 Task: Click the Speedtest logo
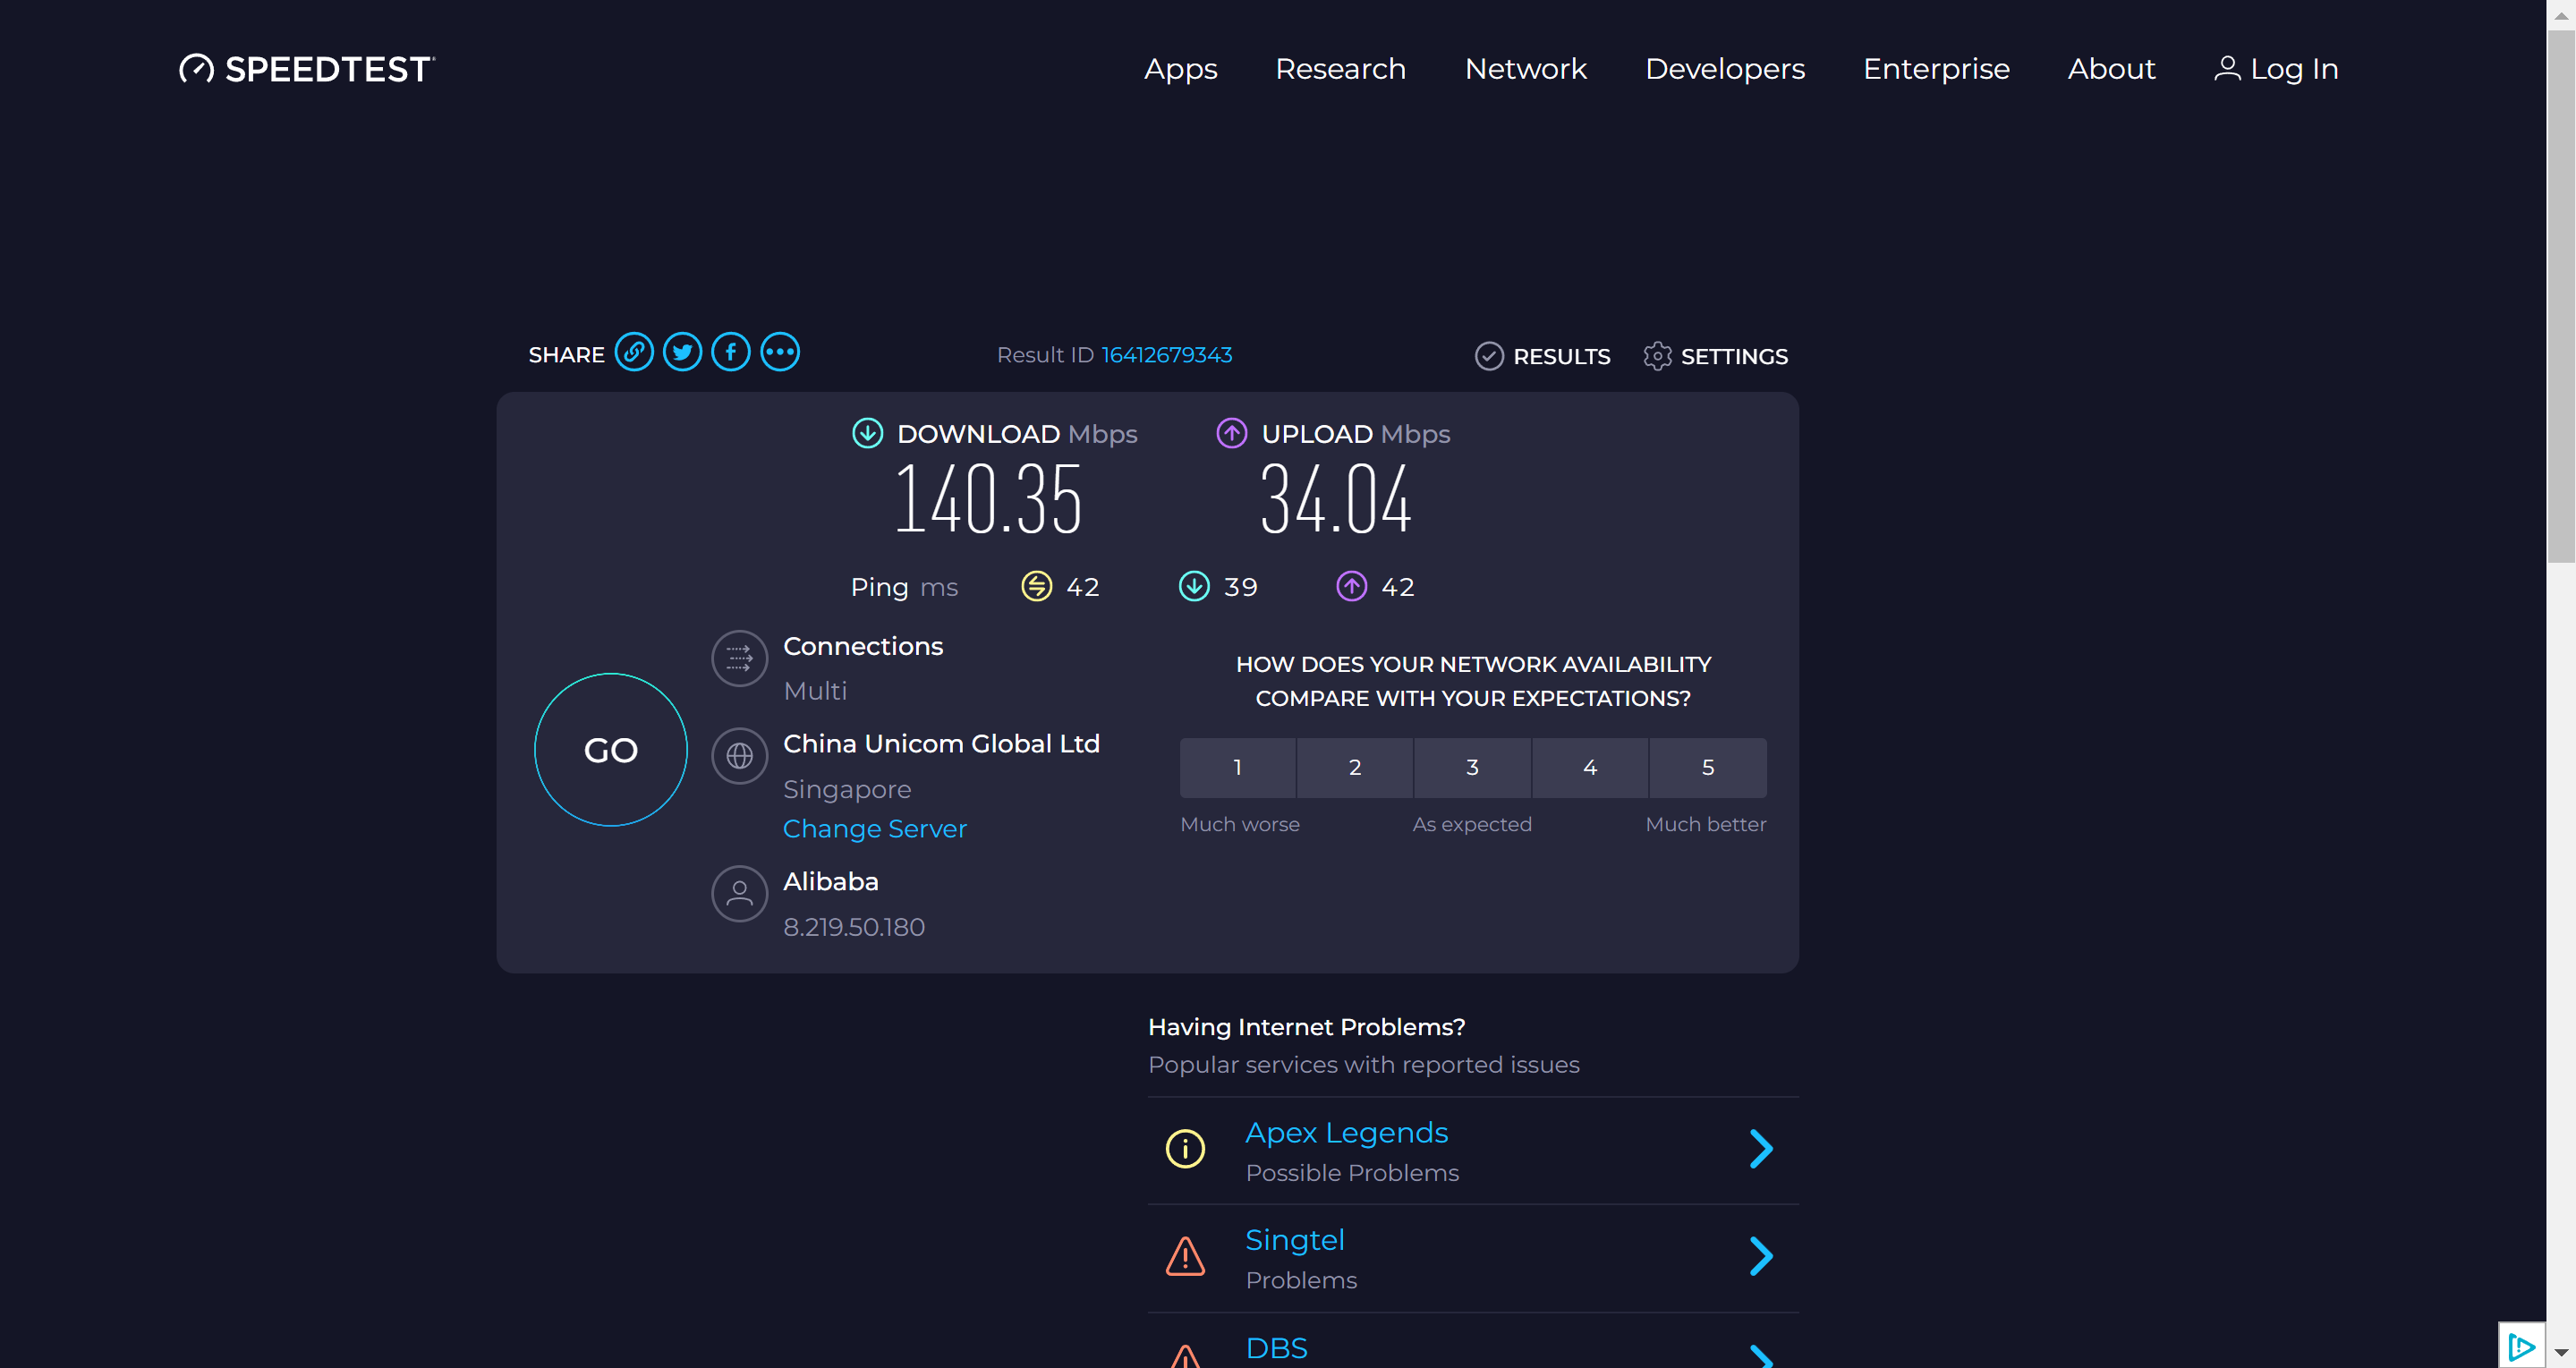point(307,69)
